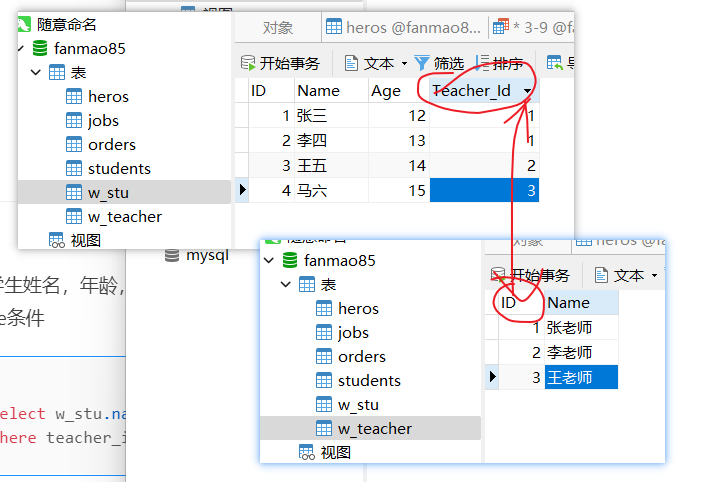Image resolution: width=702 pixels, height=482 pixels.
Task: Click the Age cell with value 14
Action: pyautogui.click(x=399, y=166)
